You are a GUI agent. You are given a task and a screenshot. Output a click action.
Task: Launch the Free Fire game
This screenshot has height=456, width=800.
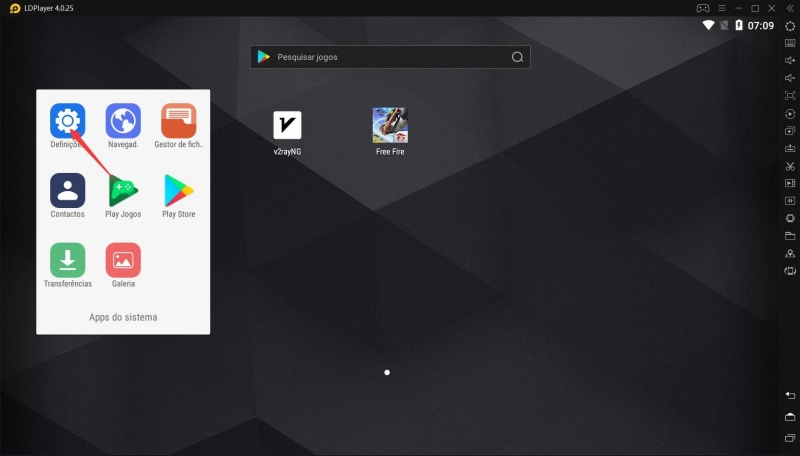coord(390,125)
